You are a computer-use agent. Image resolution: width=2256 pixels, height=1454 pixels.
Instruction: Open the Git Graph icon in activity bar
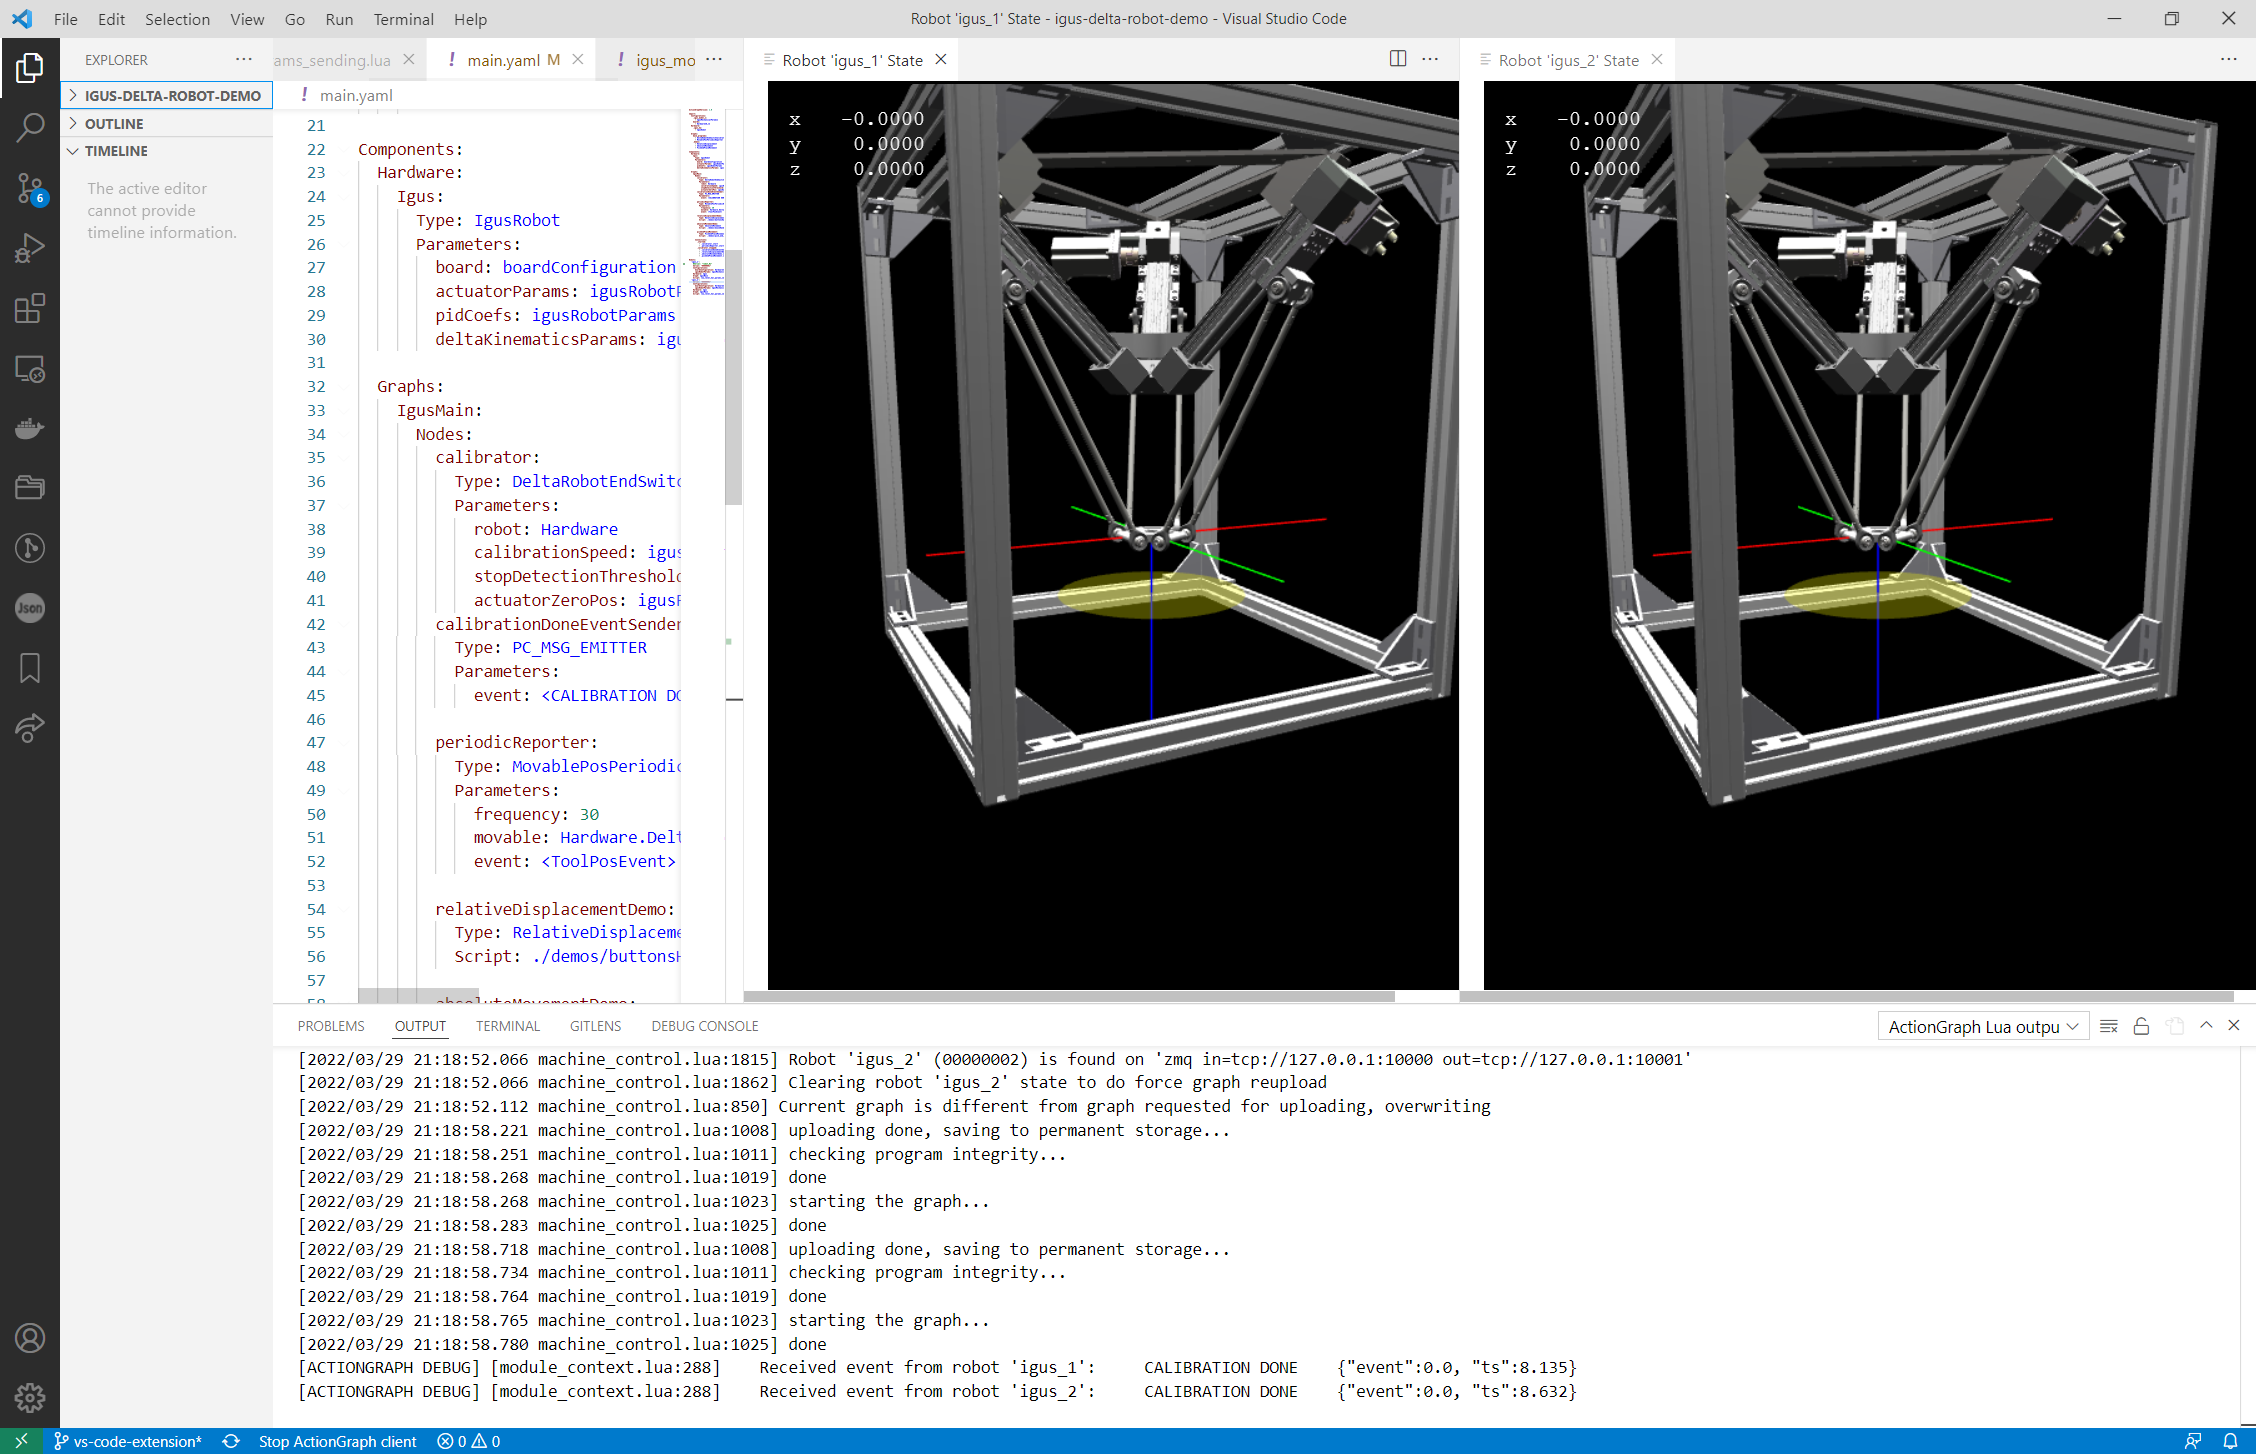point(30,548)
